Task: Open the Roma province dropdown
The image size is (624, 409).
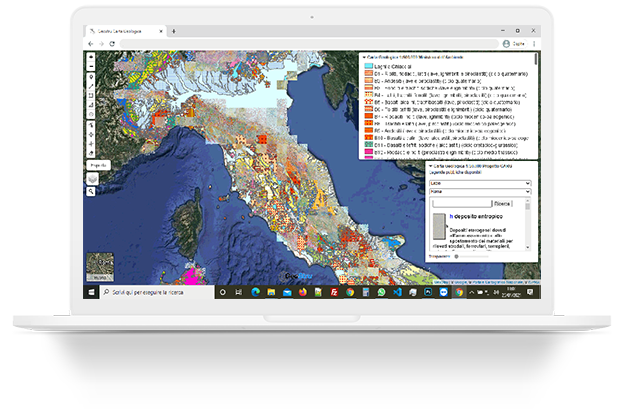Action: (x=481, y=194)
